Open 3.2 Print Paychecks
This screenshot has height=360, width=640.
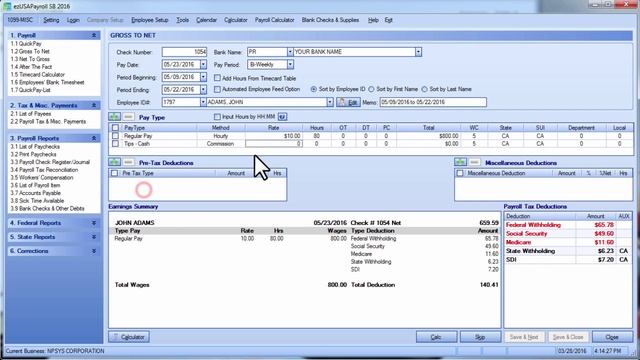33,154
